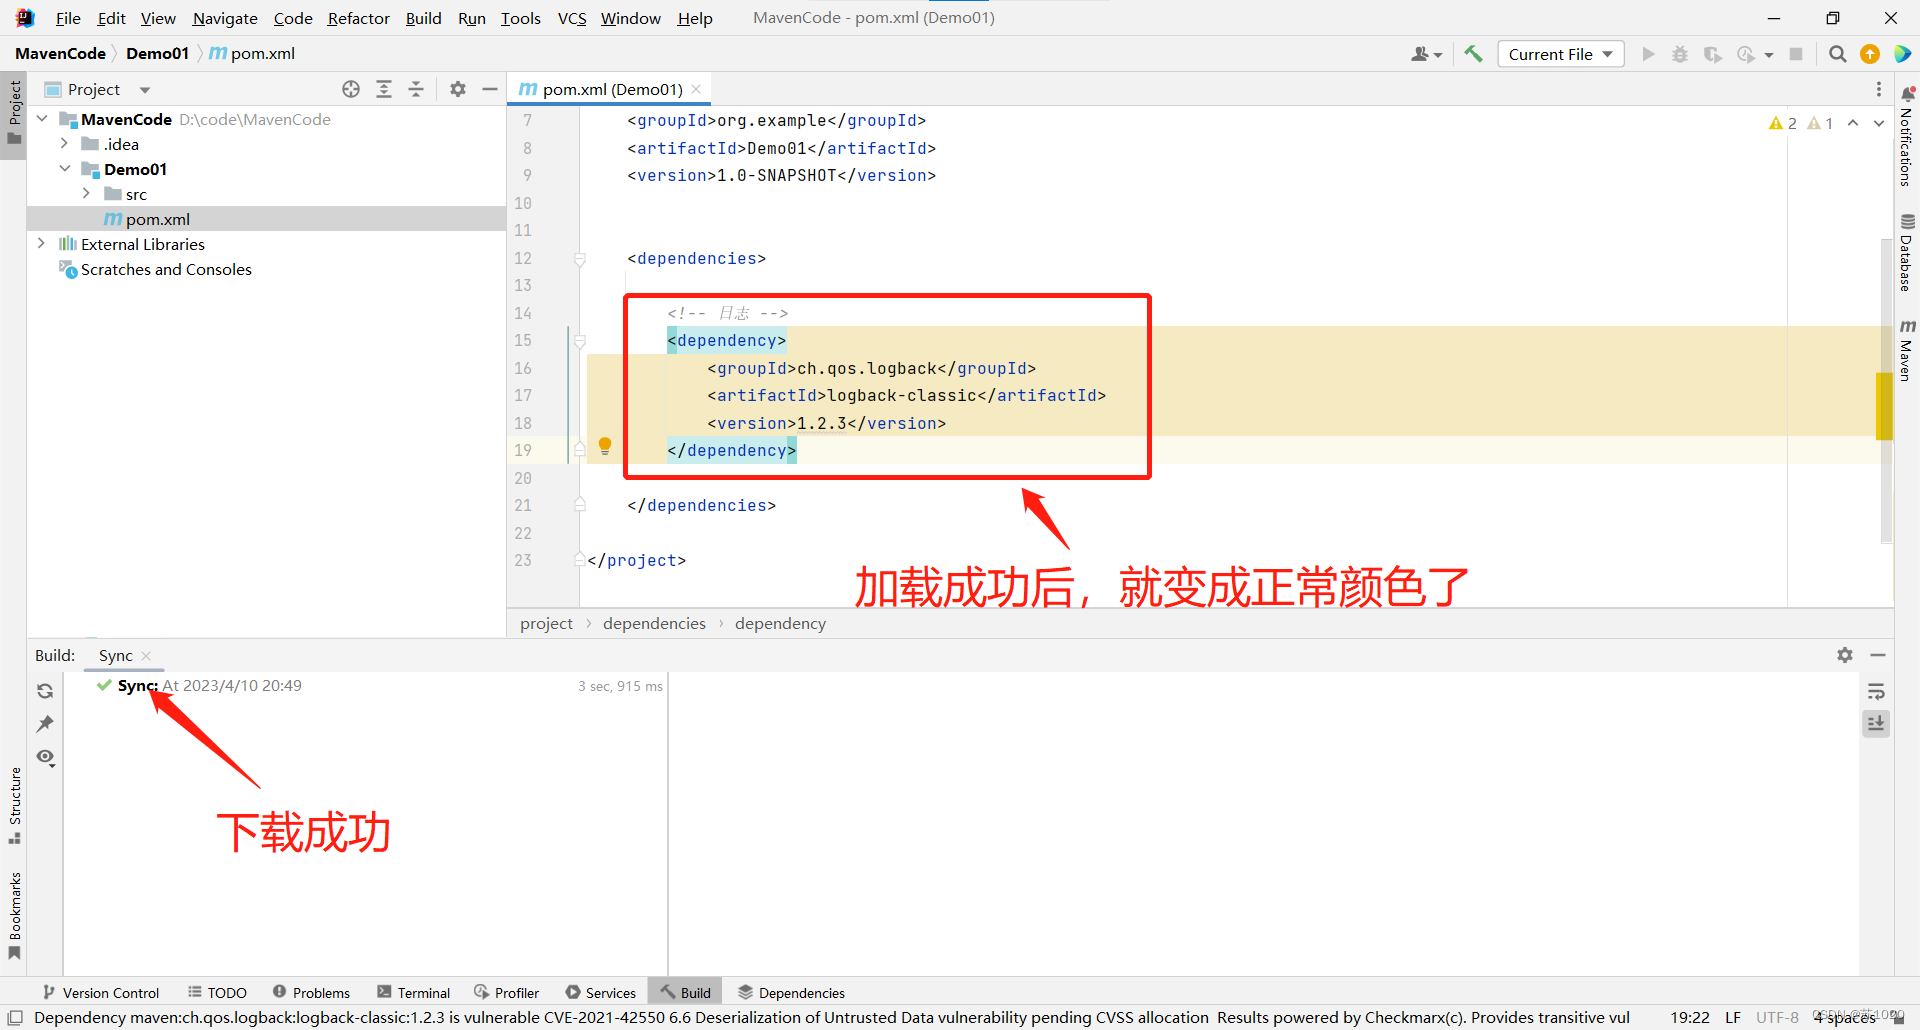Open the Database side panel

(x=1907, y=252)
